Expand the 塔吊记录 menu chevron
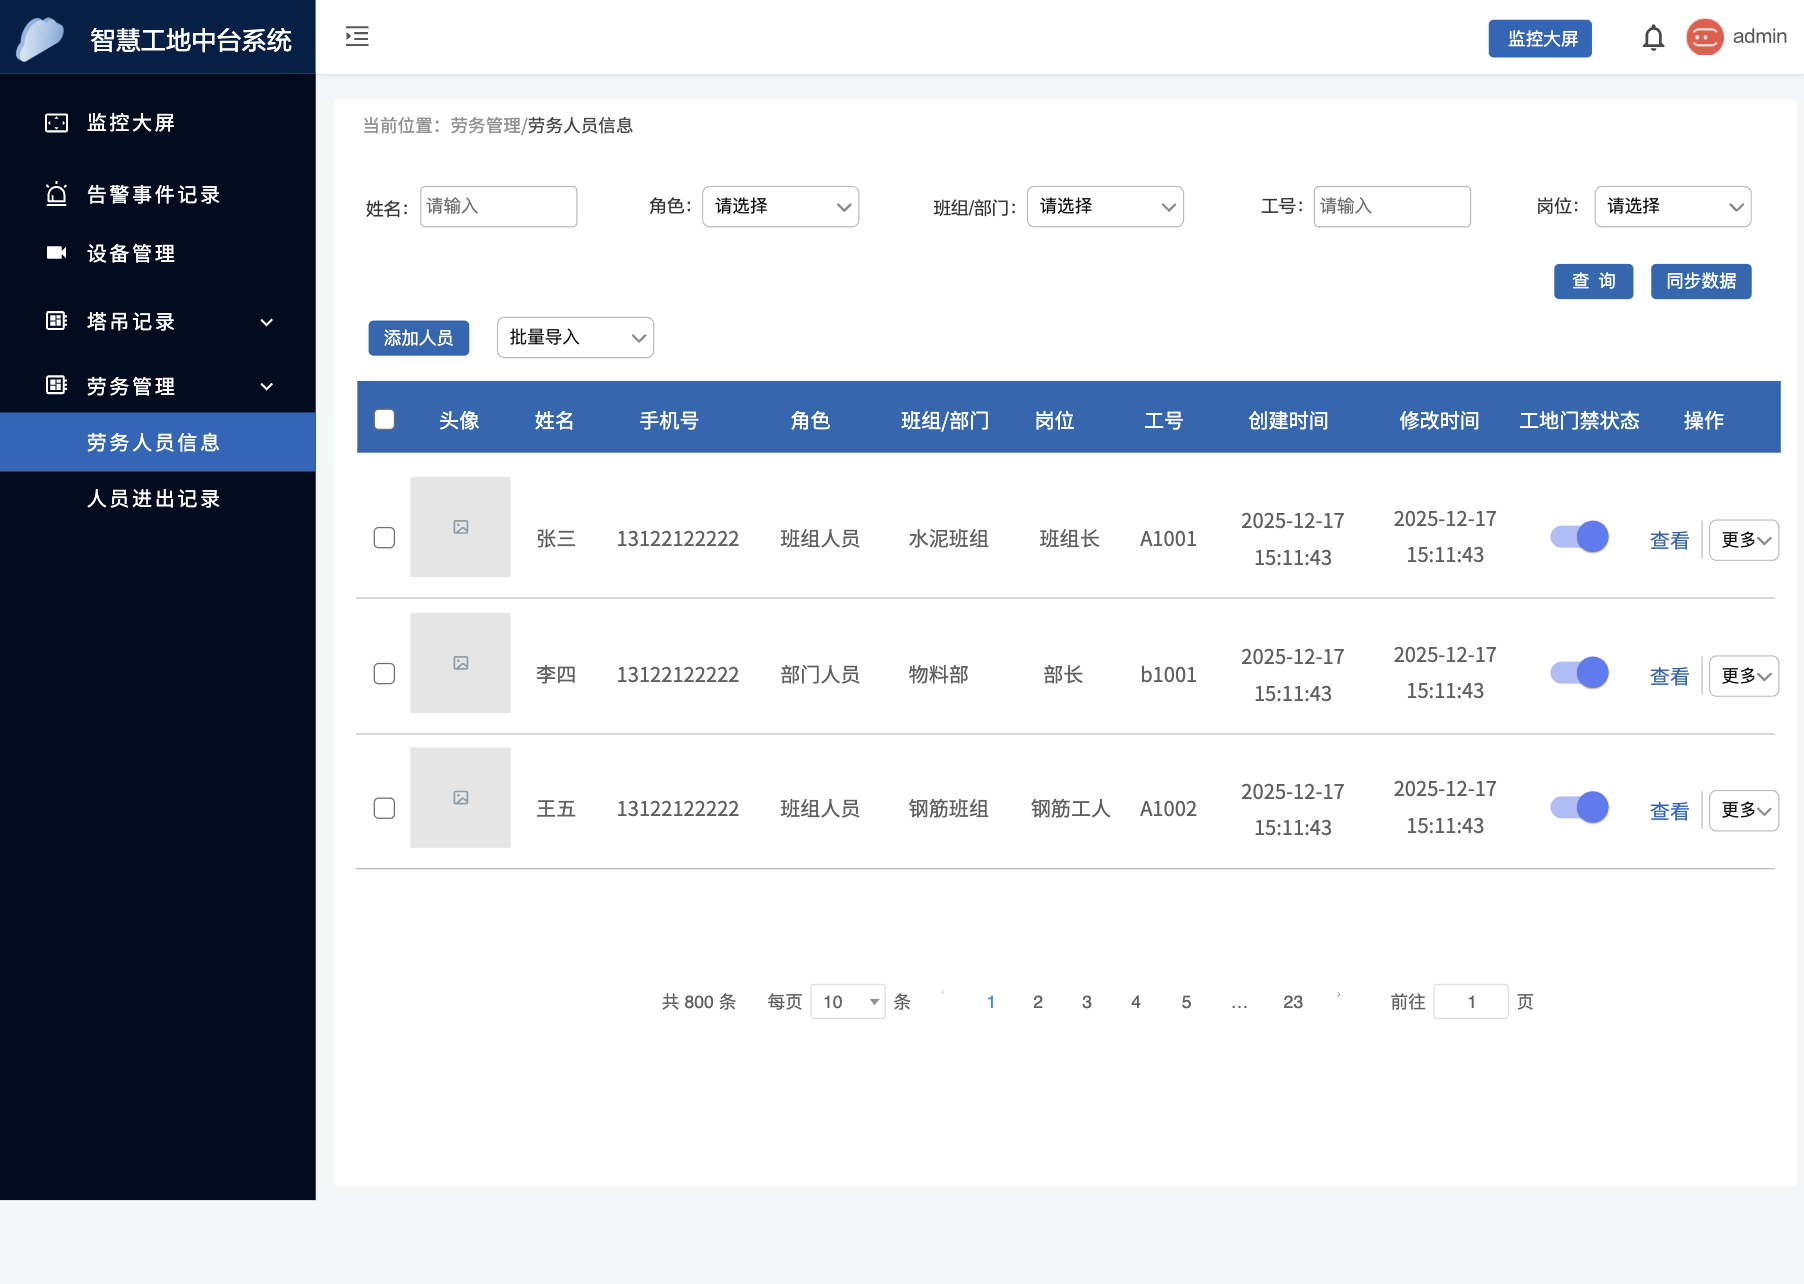The height and width of the screenshot is (1284, 1804). pyautogui.click(x=267, y=322)
